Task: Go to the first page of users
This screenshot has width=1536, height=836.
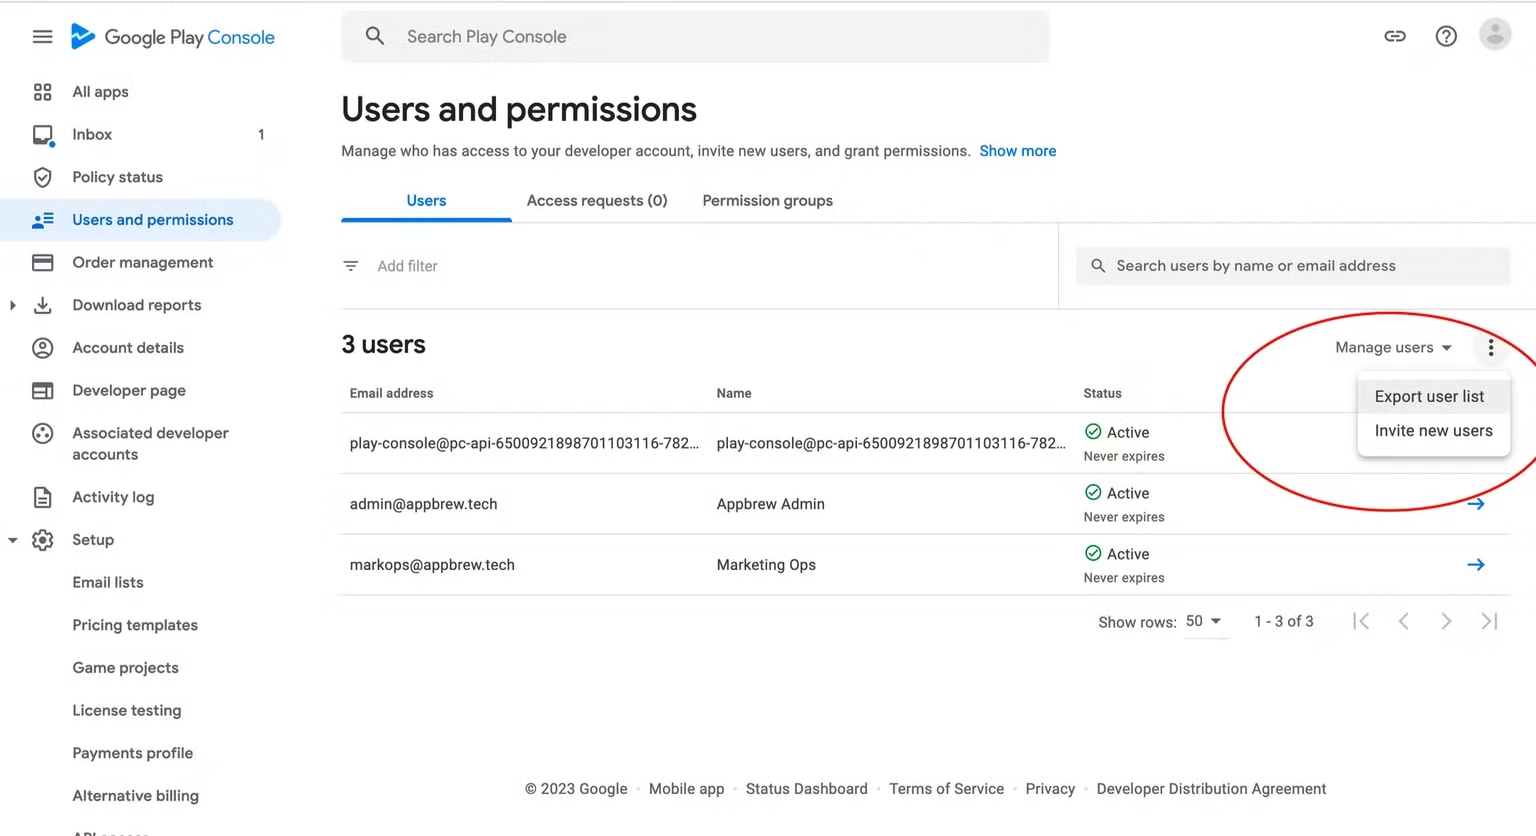Action: pyautogui.click(x=1361, y=621)
